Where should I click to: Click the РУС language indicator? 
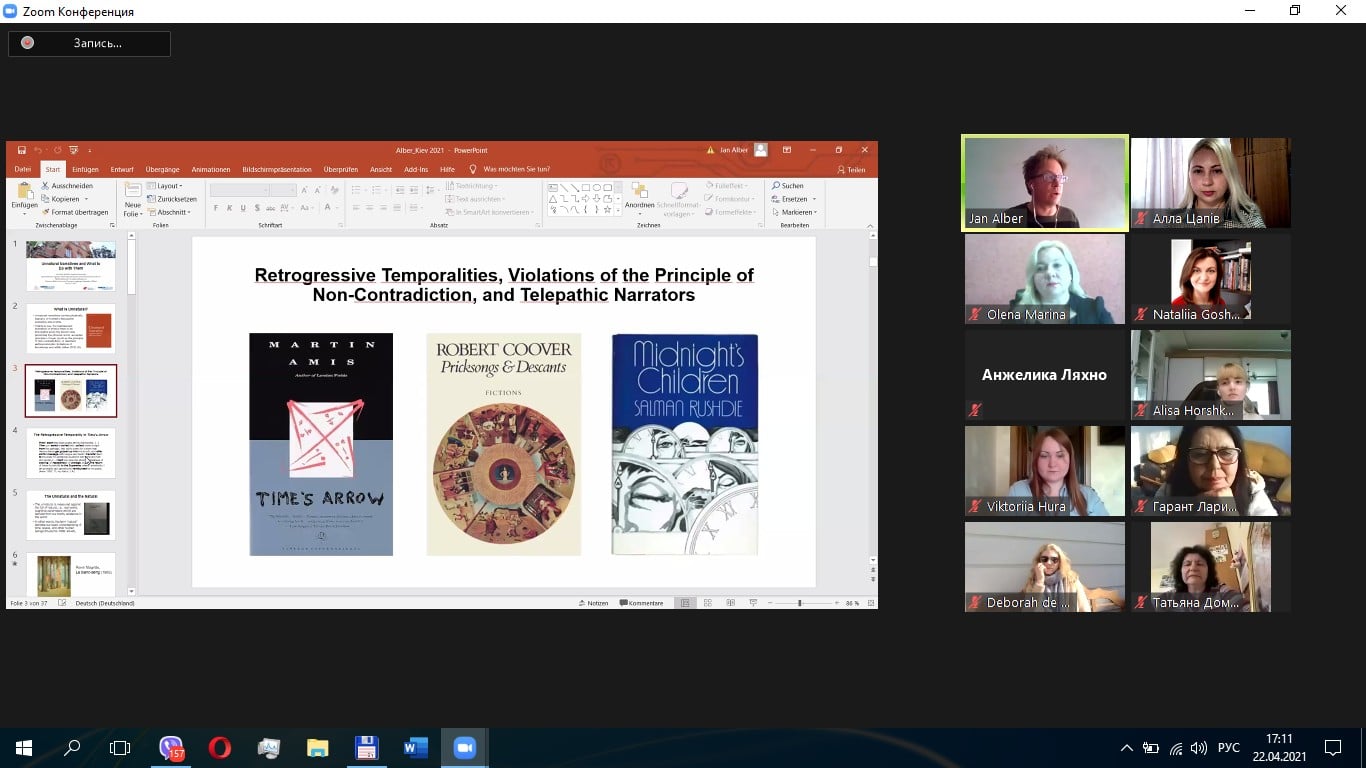1228,747
